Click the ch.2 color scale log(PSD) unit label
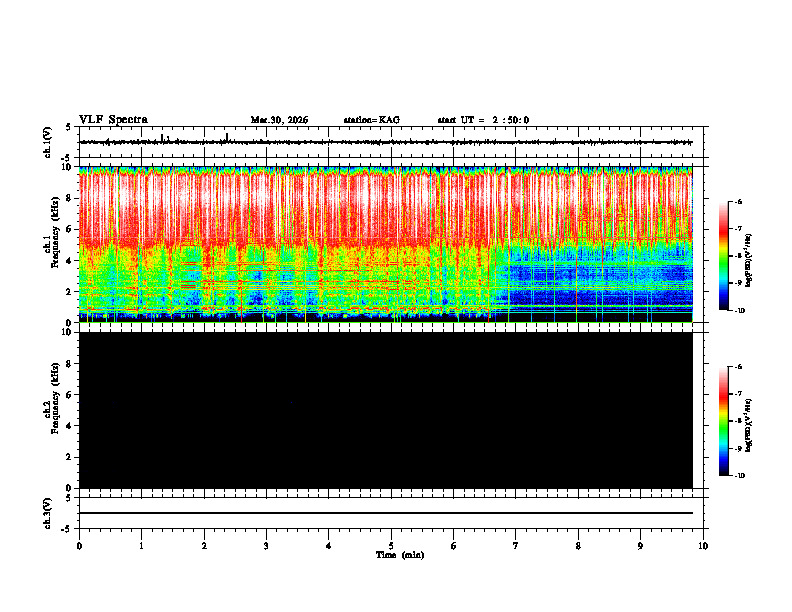This screenshot has width=792, height=612. 749,426
